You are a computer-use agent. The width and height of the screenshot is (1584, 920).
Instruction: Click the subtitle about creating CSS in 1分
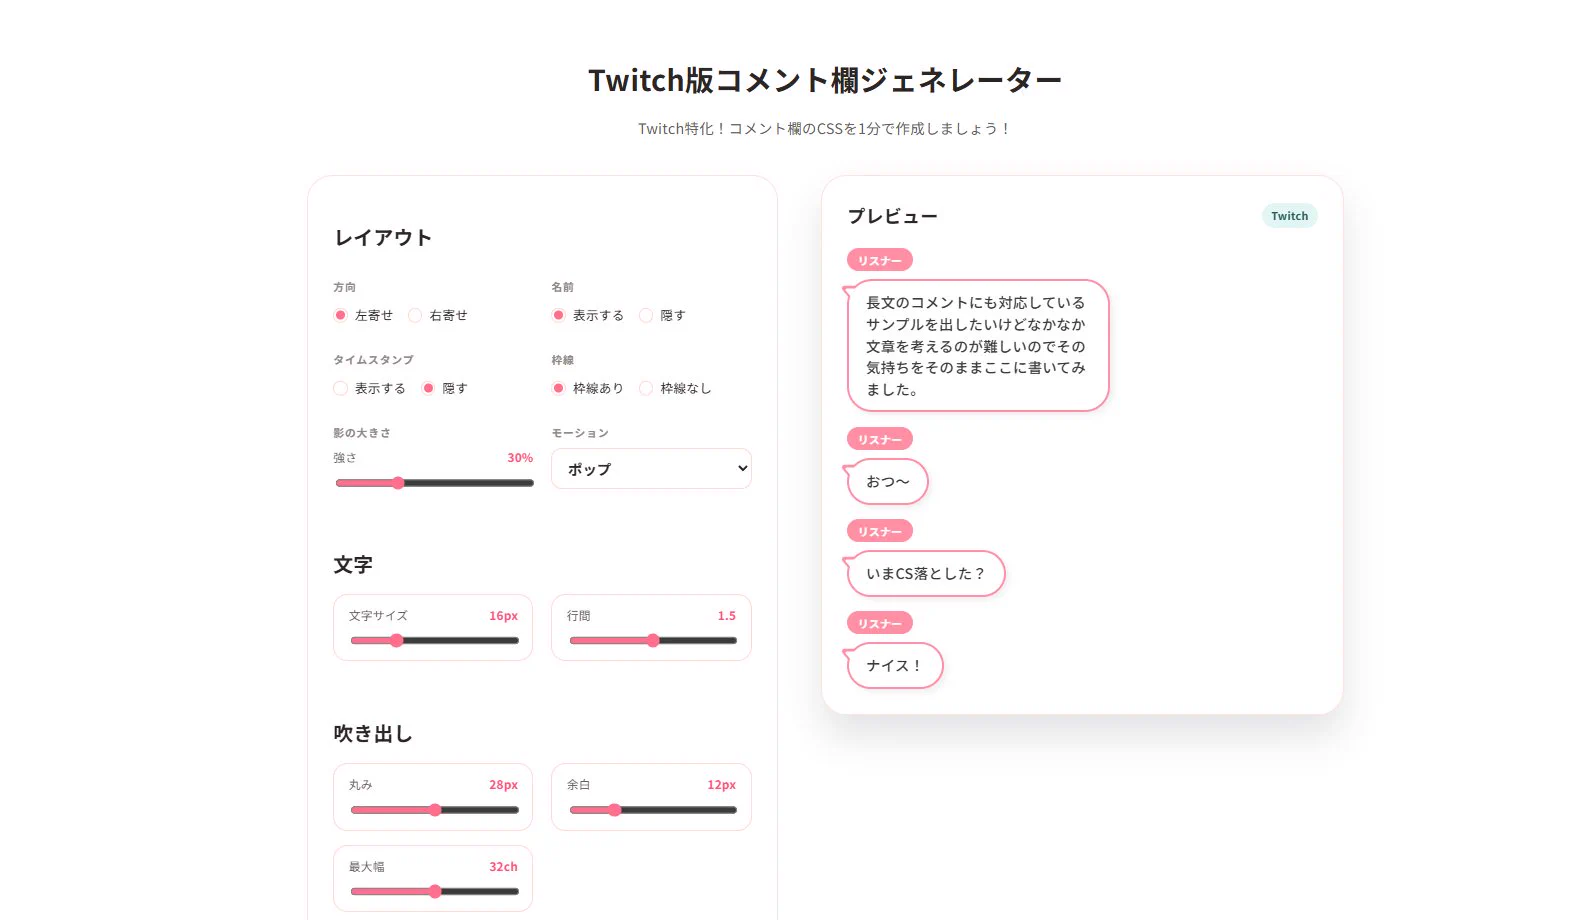click(825, 129)
